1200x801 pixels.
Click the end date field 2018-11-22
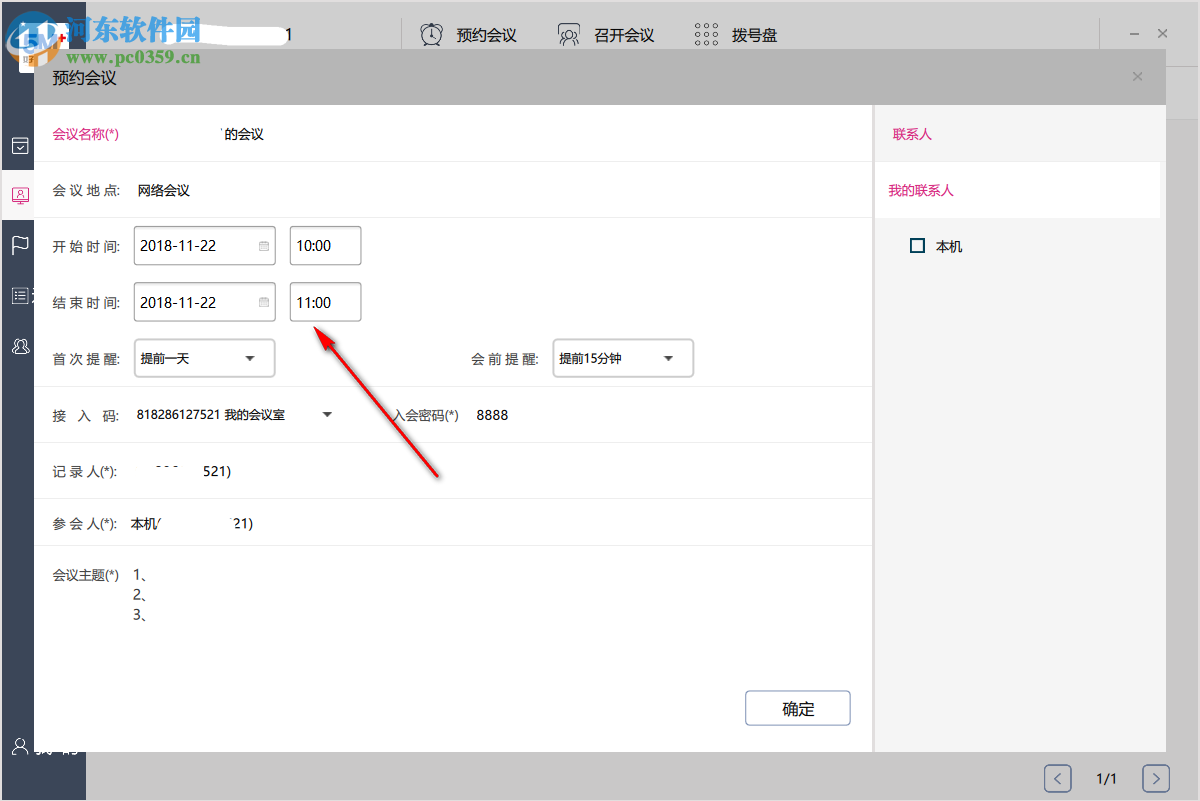pos(205,302)
